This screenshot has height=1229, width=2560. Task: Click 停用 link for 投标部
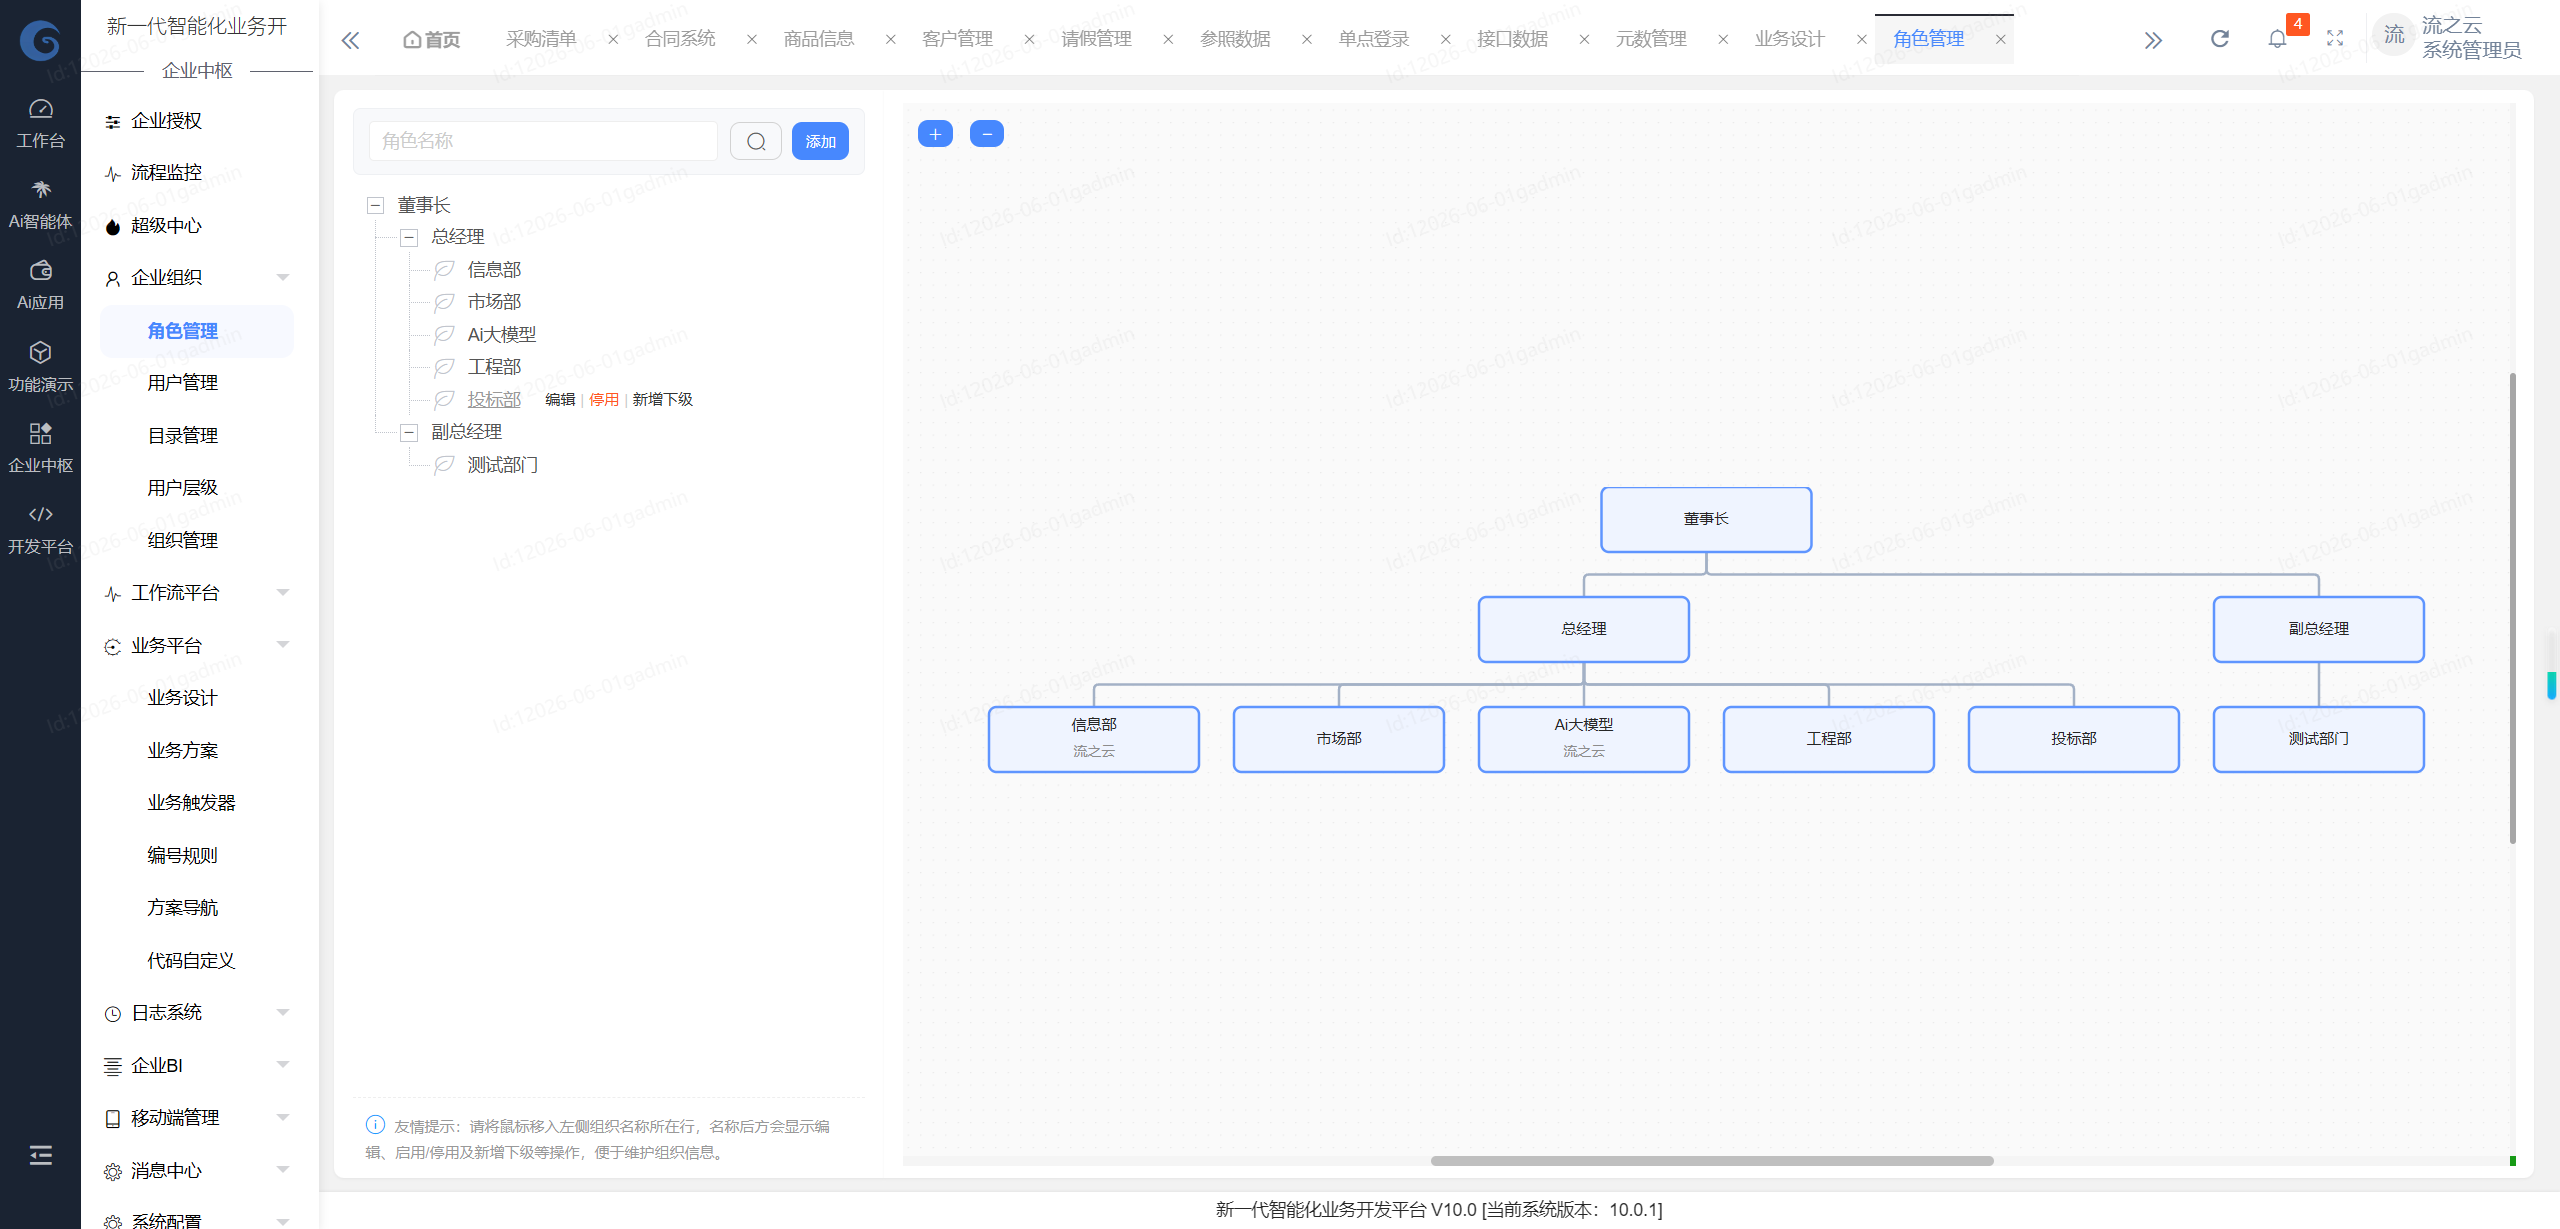pyautogui.click(x=604, y=400)
